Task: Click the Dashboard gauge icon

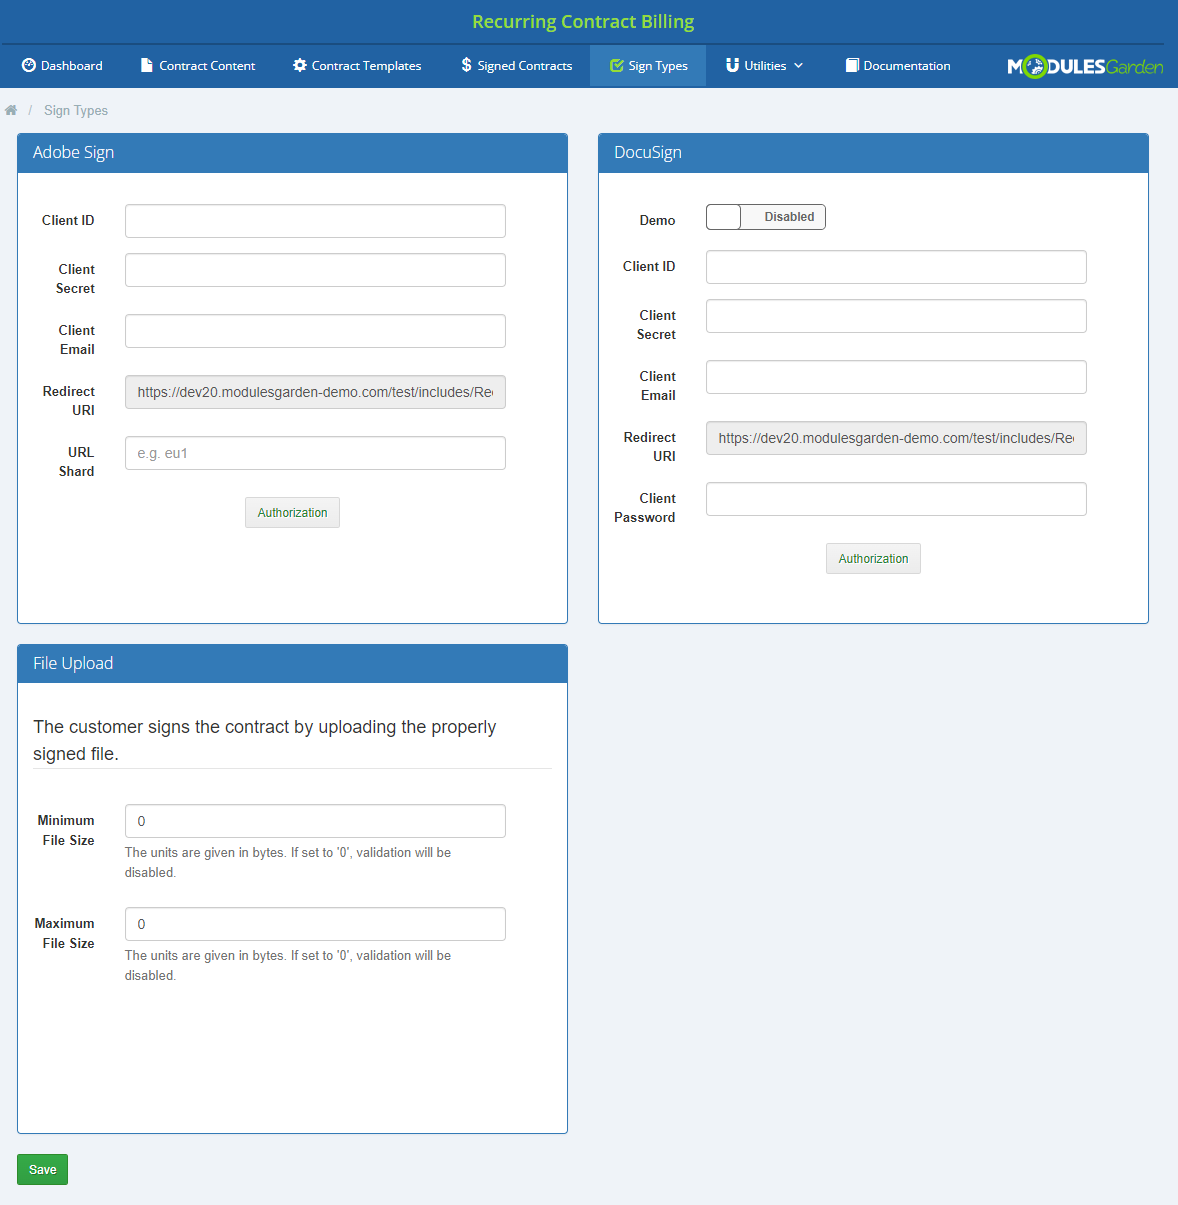Action: 29,65
